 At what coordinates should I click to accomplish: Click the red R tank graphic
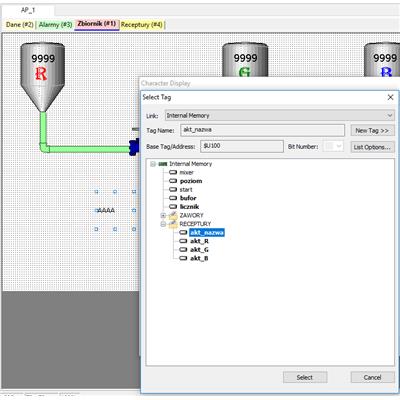click(43, 77)
